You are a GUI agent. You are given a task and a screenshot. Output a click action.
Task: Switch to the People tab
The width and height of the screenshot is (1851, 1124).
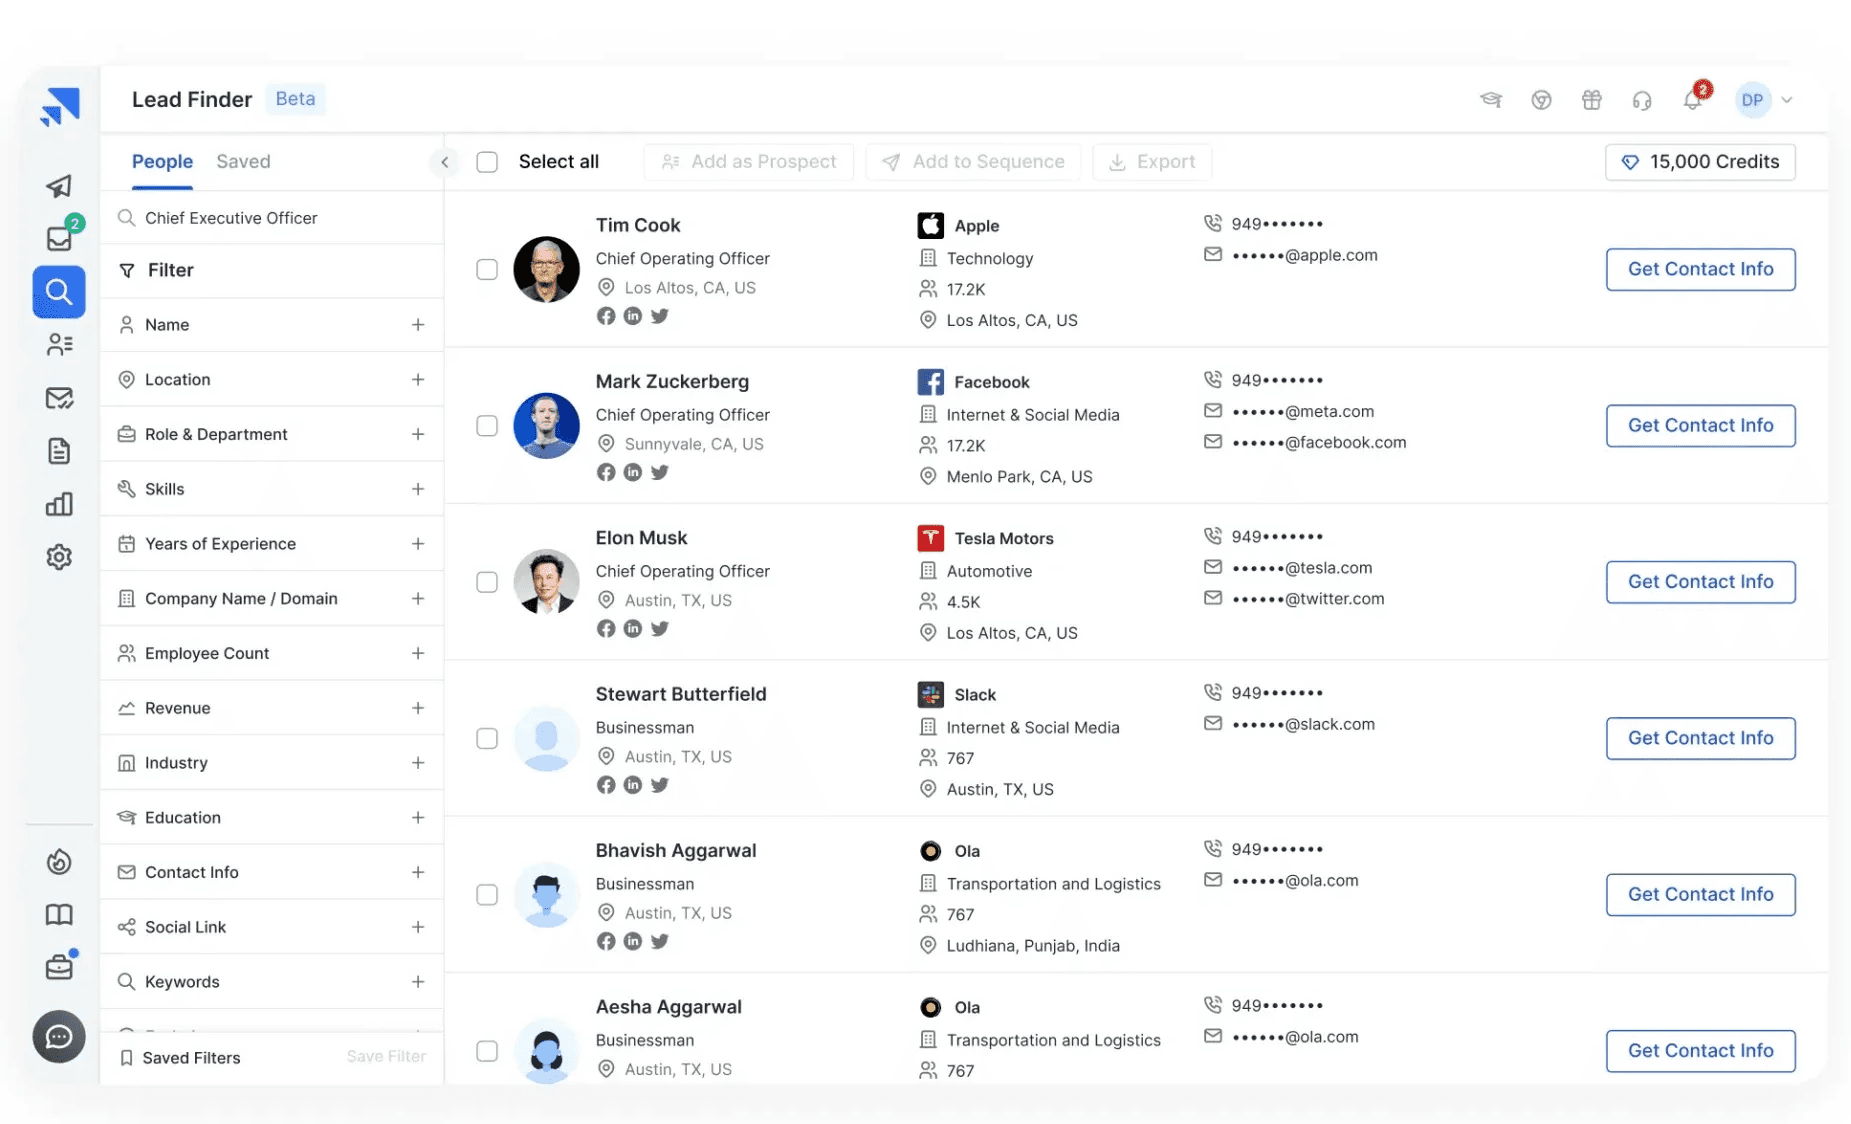click(162, 162)
